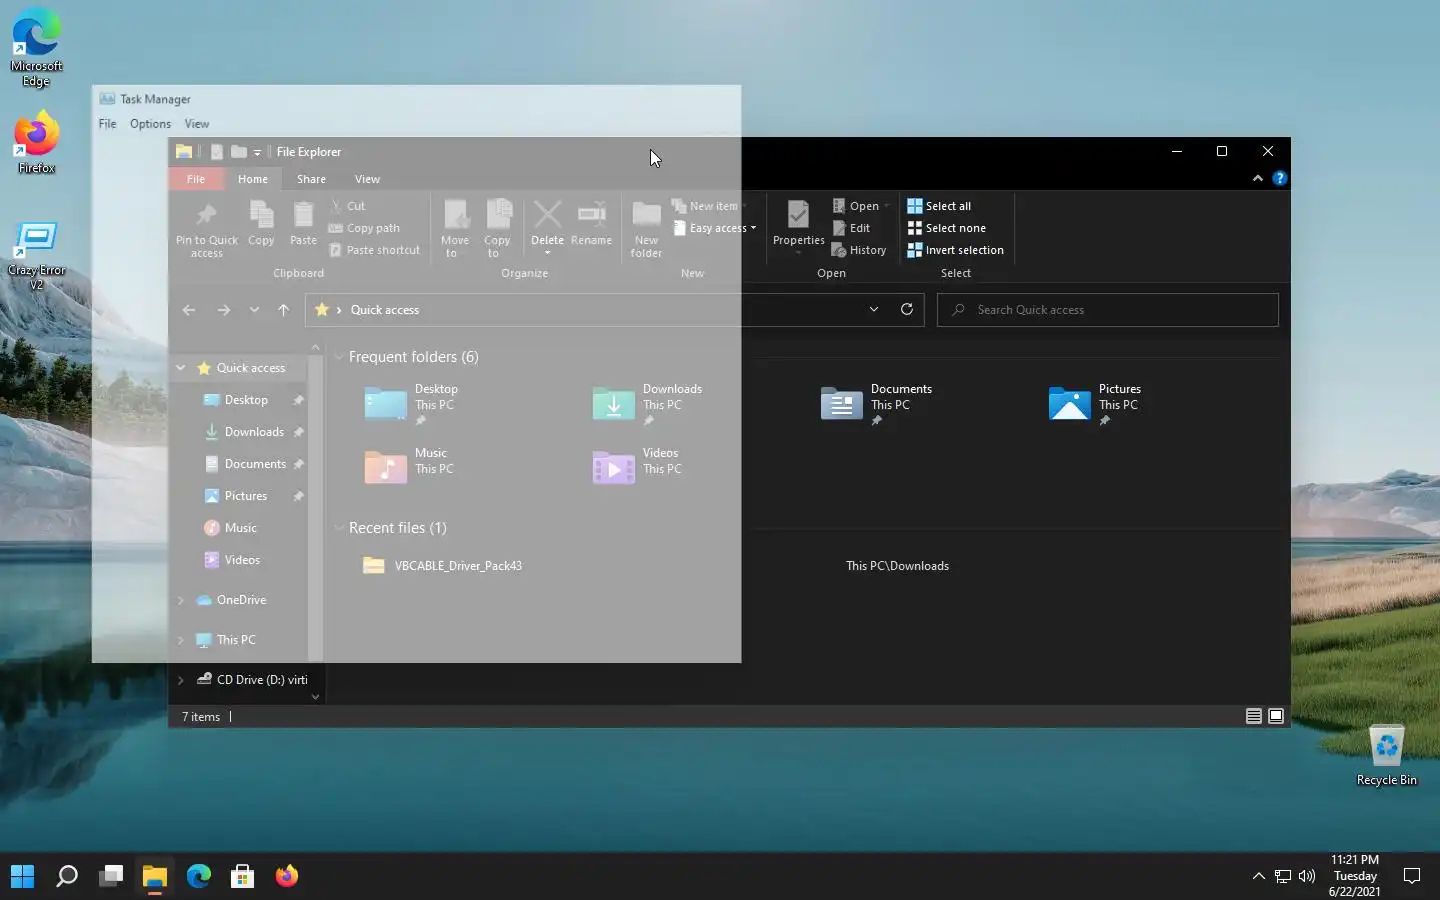Expand the This PC tree node
The width and height of the screenshot is (1440, 900).
(181, 640)
